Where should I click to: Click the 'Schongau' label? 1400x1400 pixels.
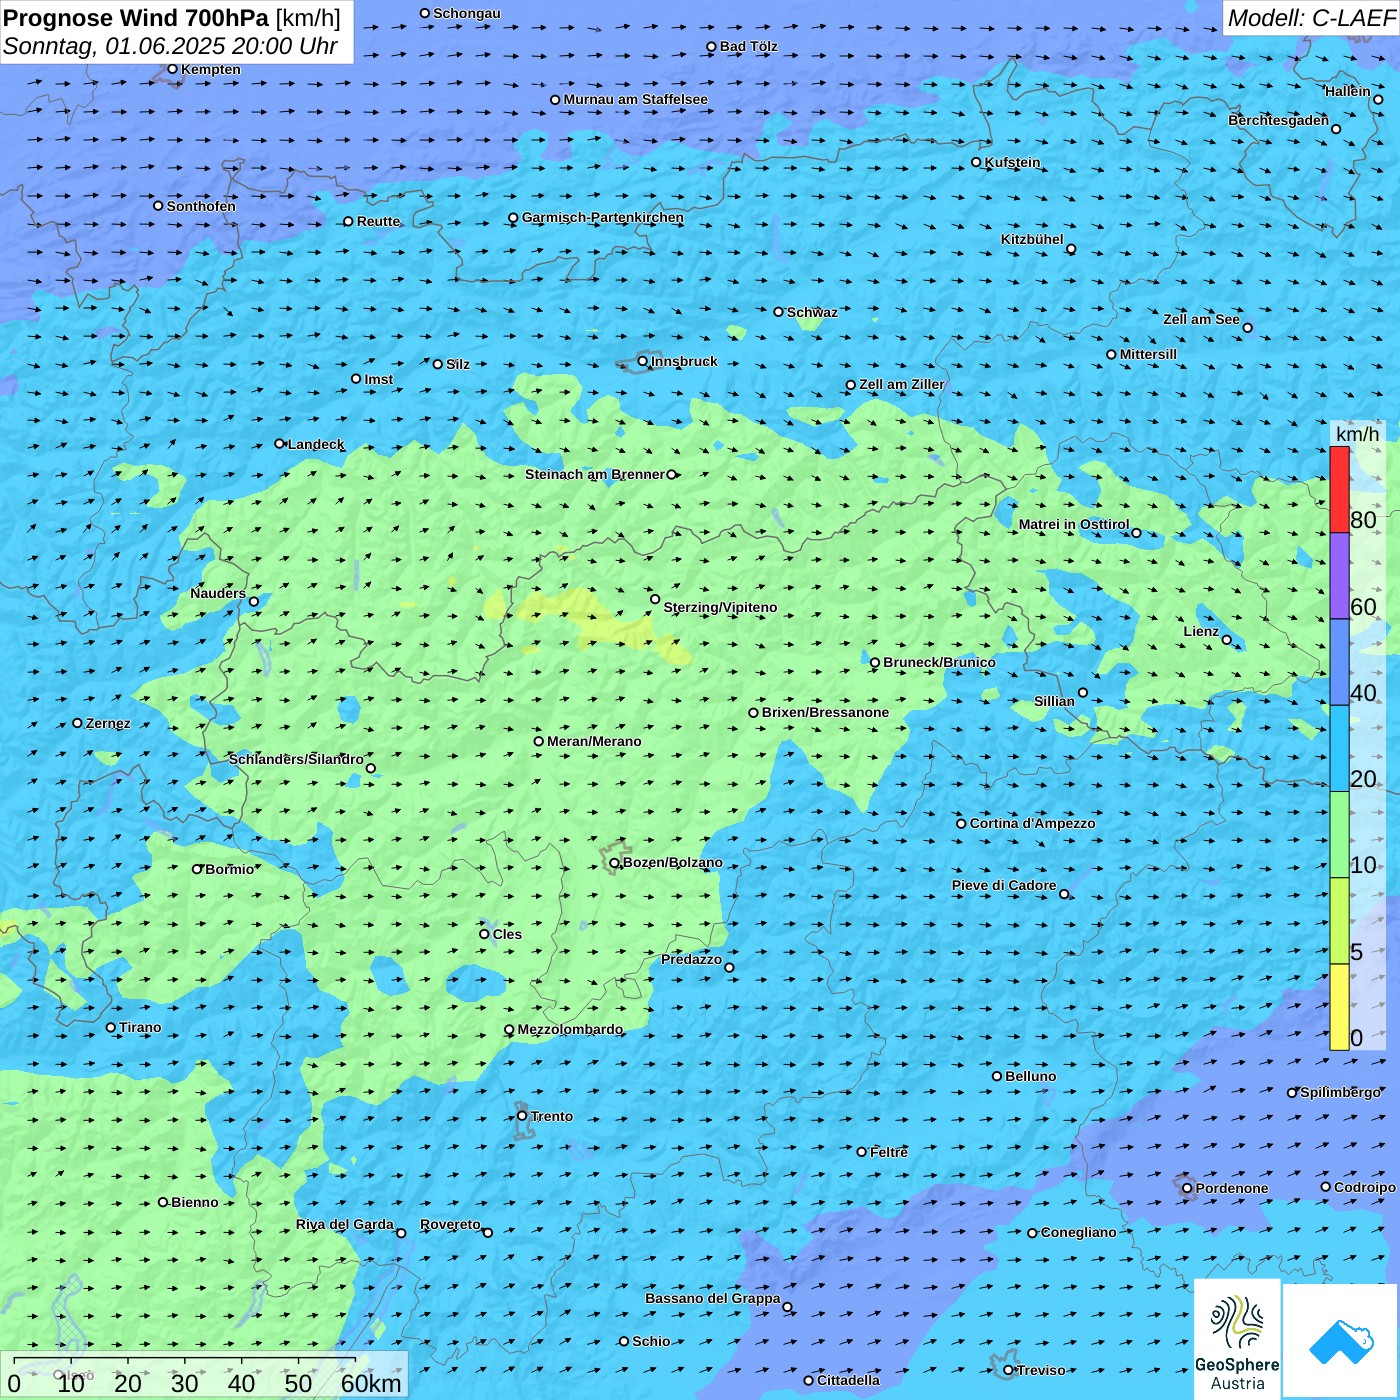coord(467,13)
